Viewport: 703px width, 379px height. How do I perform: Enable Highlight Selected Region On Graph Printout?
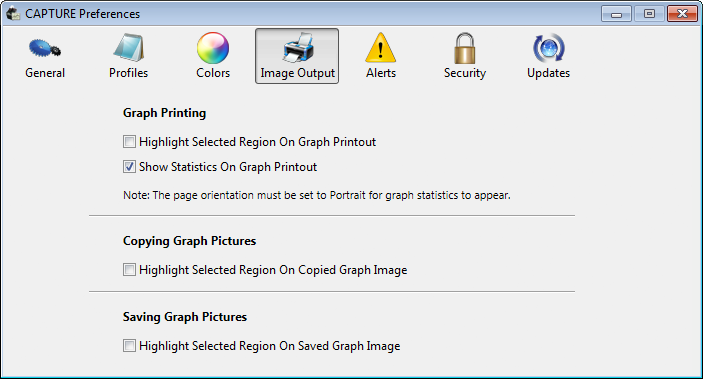pyautogui.click(x=129, y=142)
